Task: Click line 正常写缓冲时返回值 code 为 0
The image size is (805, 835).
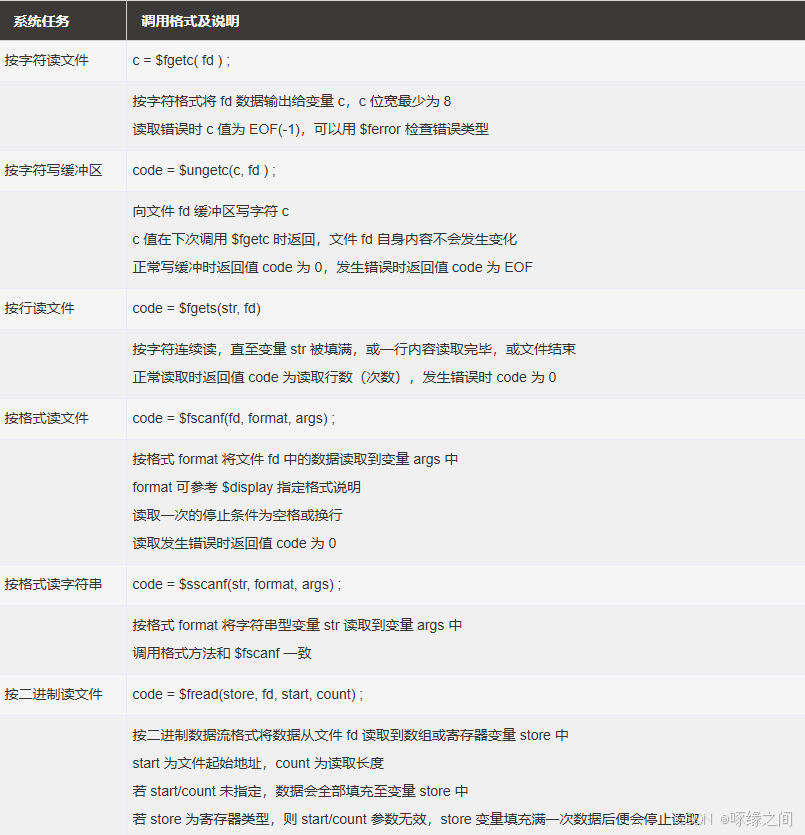Action: pos(332,267)
